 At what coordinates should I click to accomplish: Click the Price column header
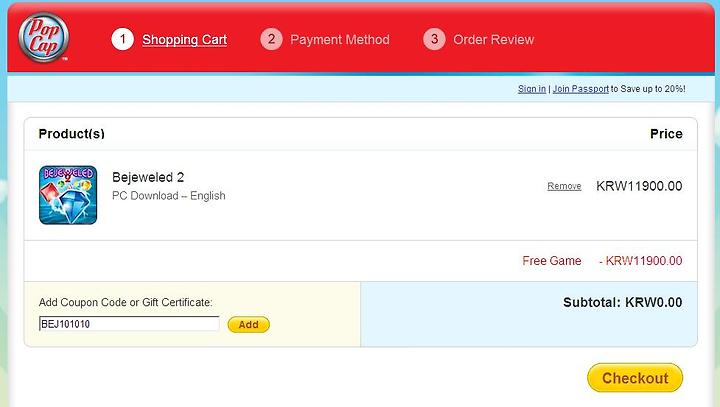point(666,134)
